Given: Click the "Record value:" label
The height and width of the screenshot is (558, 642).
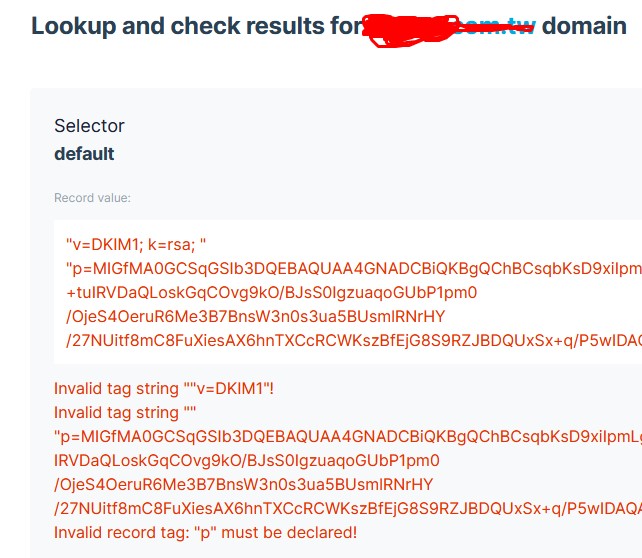Looking at the screenshot, I should (92, 198).
